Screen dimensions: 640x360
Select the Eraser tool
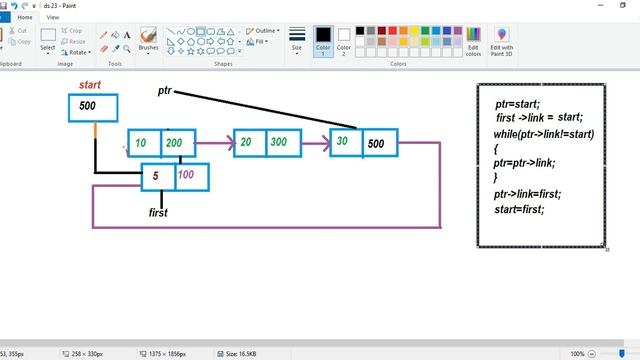click(104, 49)
